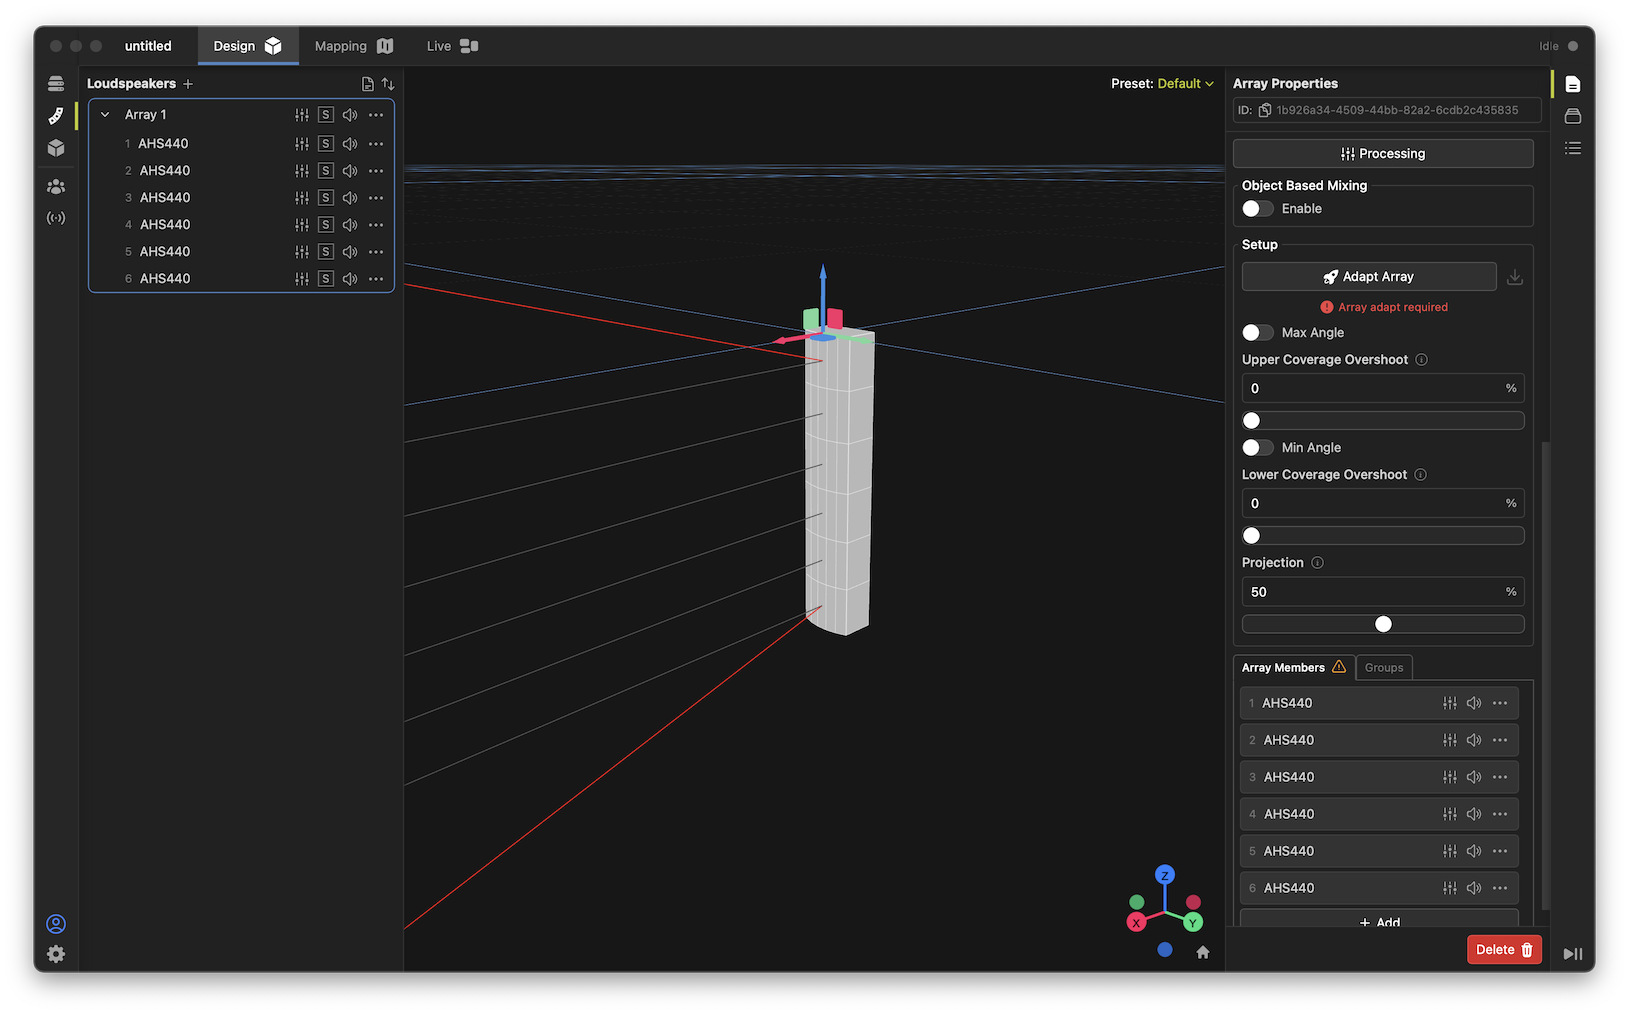This screenshot has width=1629, height=1014.
Task: Click the red Delete button
Action: coord(1504,950)
